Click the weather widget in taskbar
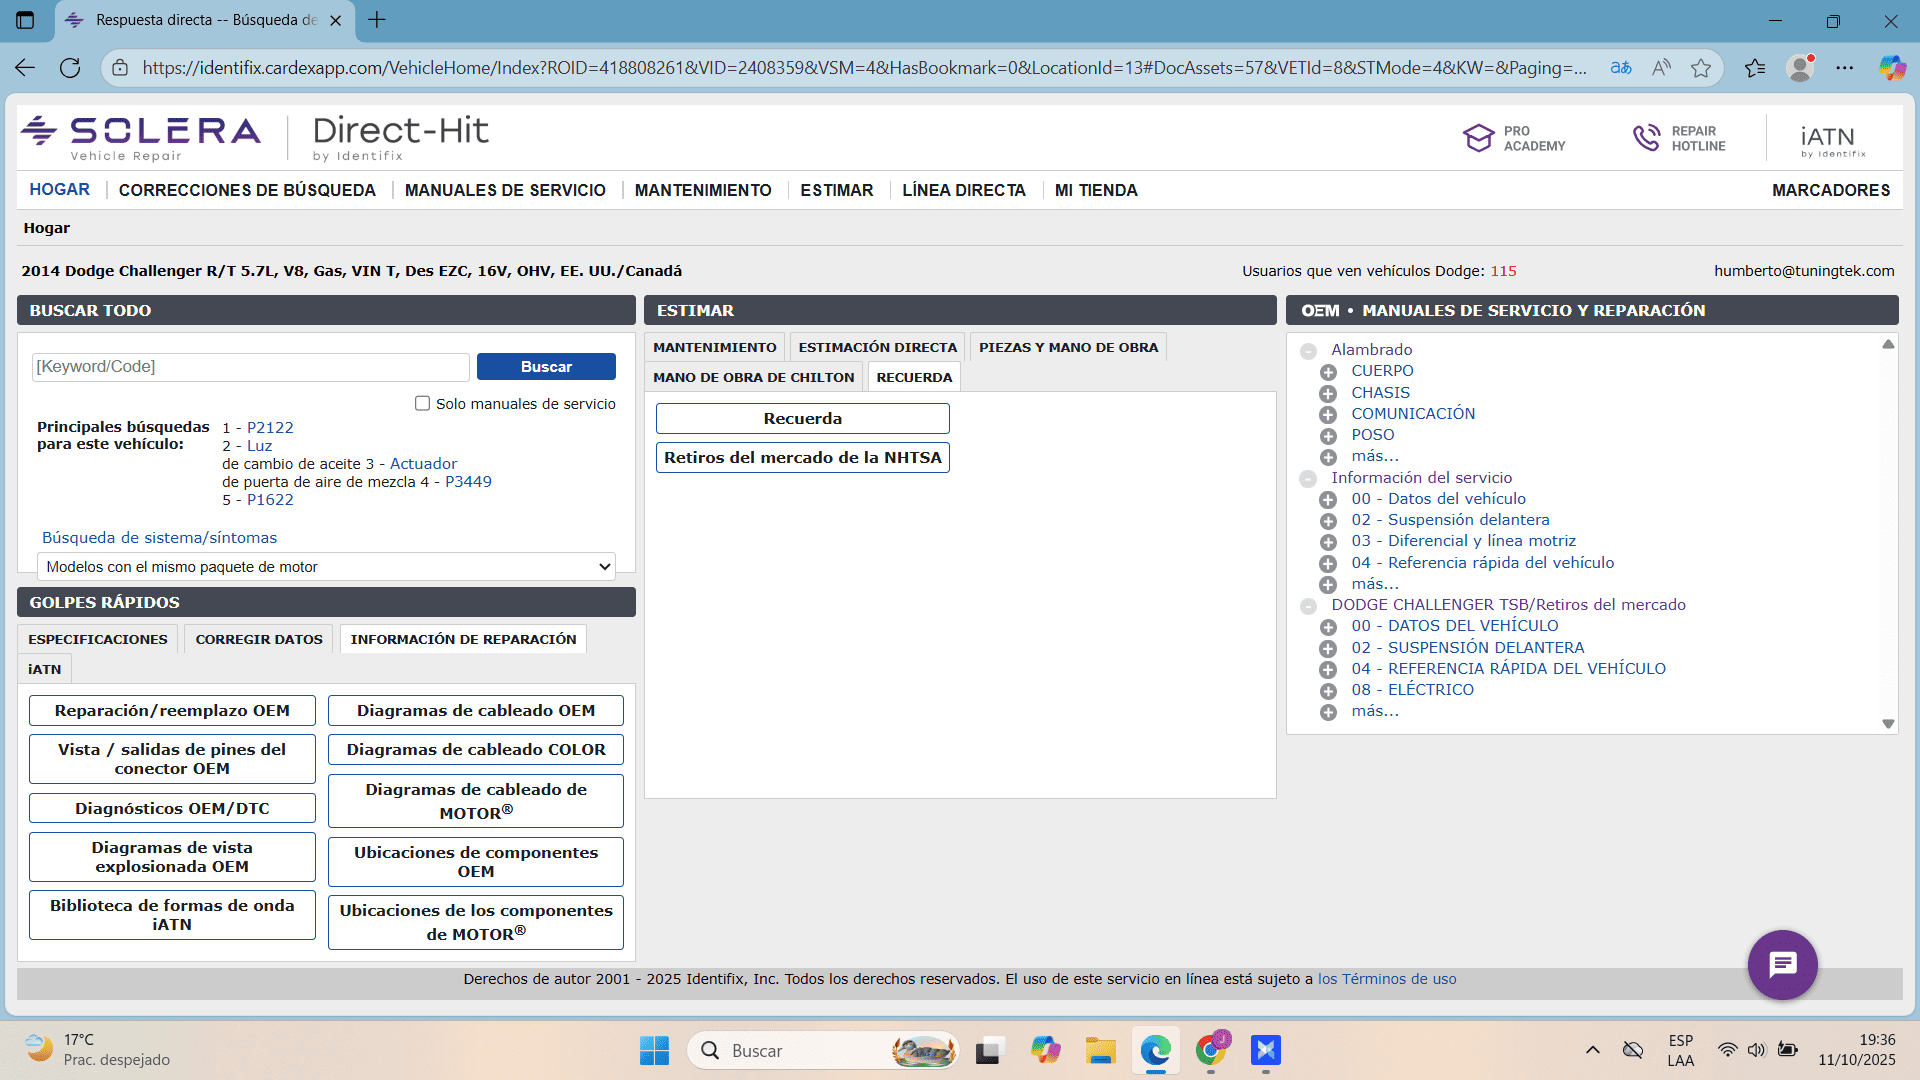This screenshot has width=1920, height=1080. point(80,1051)
